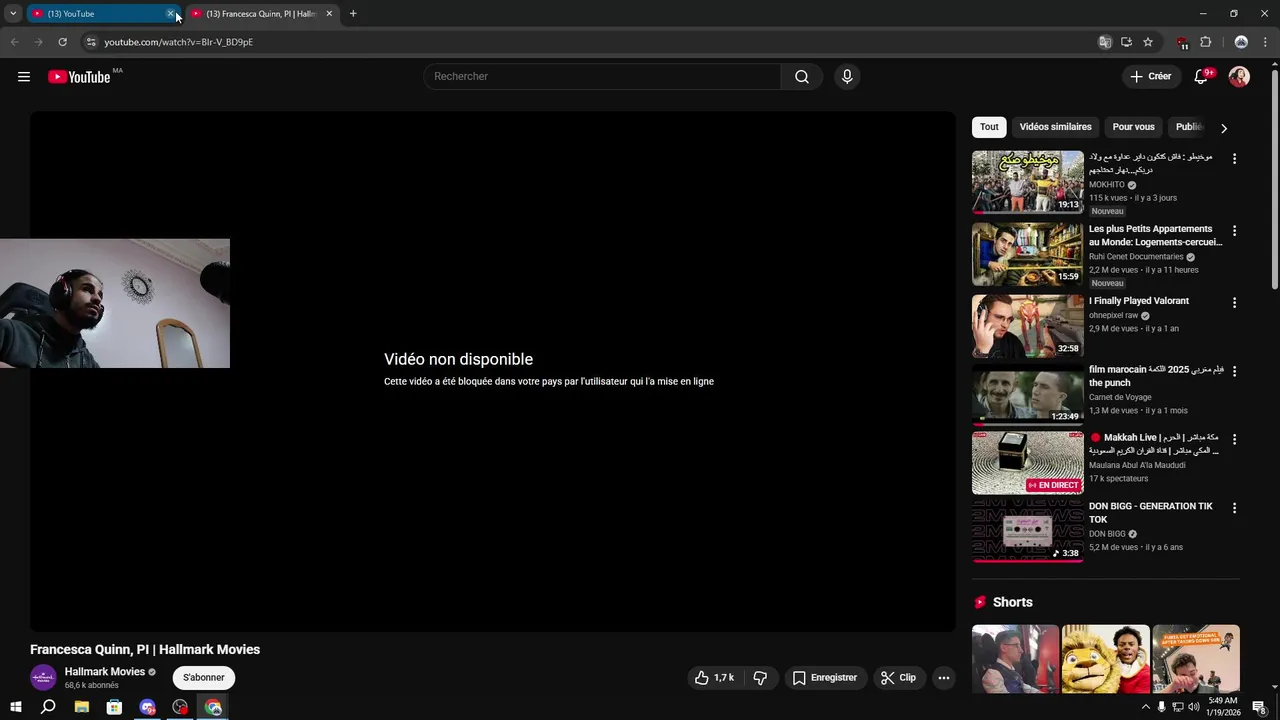This screenshot has width=1280, height=720.
Task: Open Windows Start menu
Action: tap(15, 707)
